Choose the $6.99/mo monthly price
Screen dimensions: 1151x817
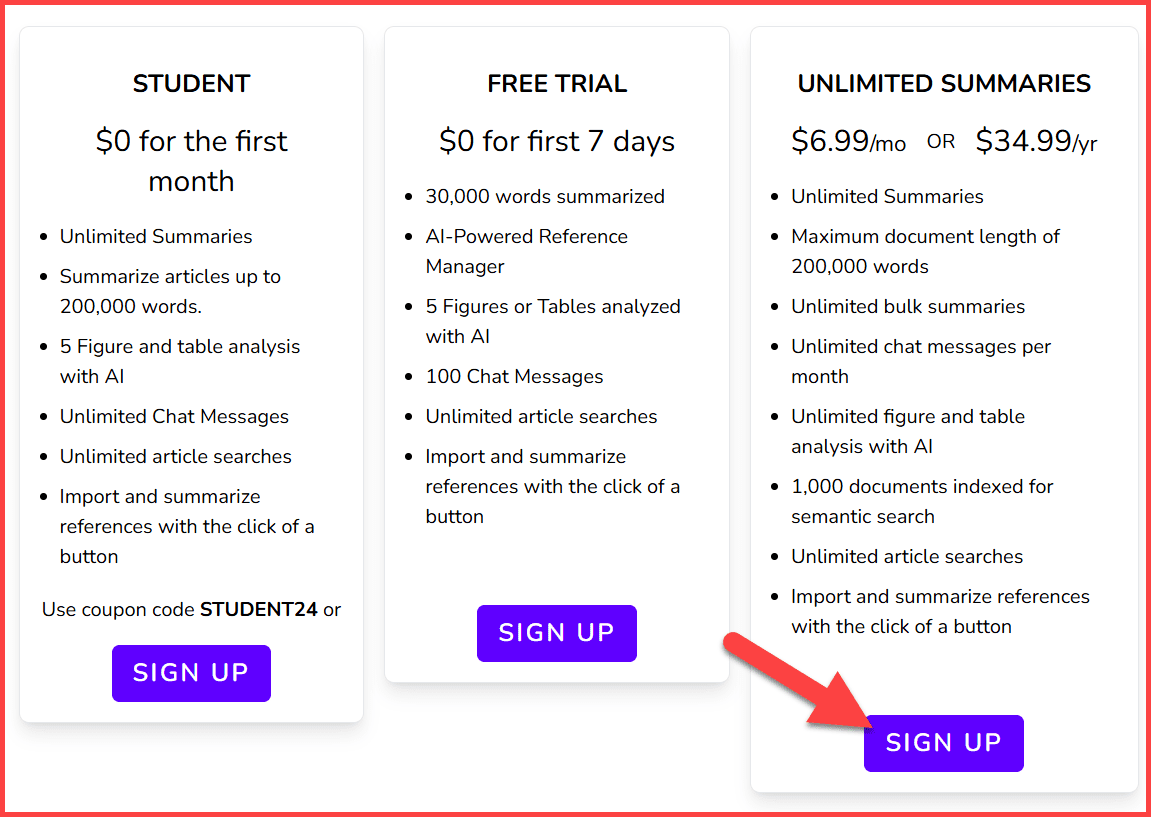pos(848,142)
